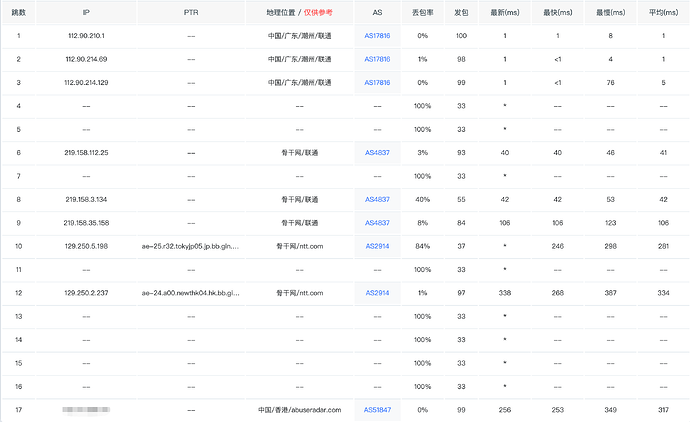Open AS17816 link in hop 2 row
690x422 pixels.
click(x=377, y=59)
